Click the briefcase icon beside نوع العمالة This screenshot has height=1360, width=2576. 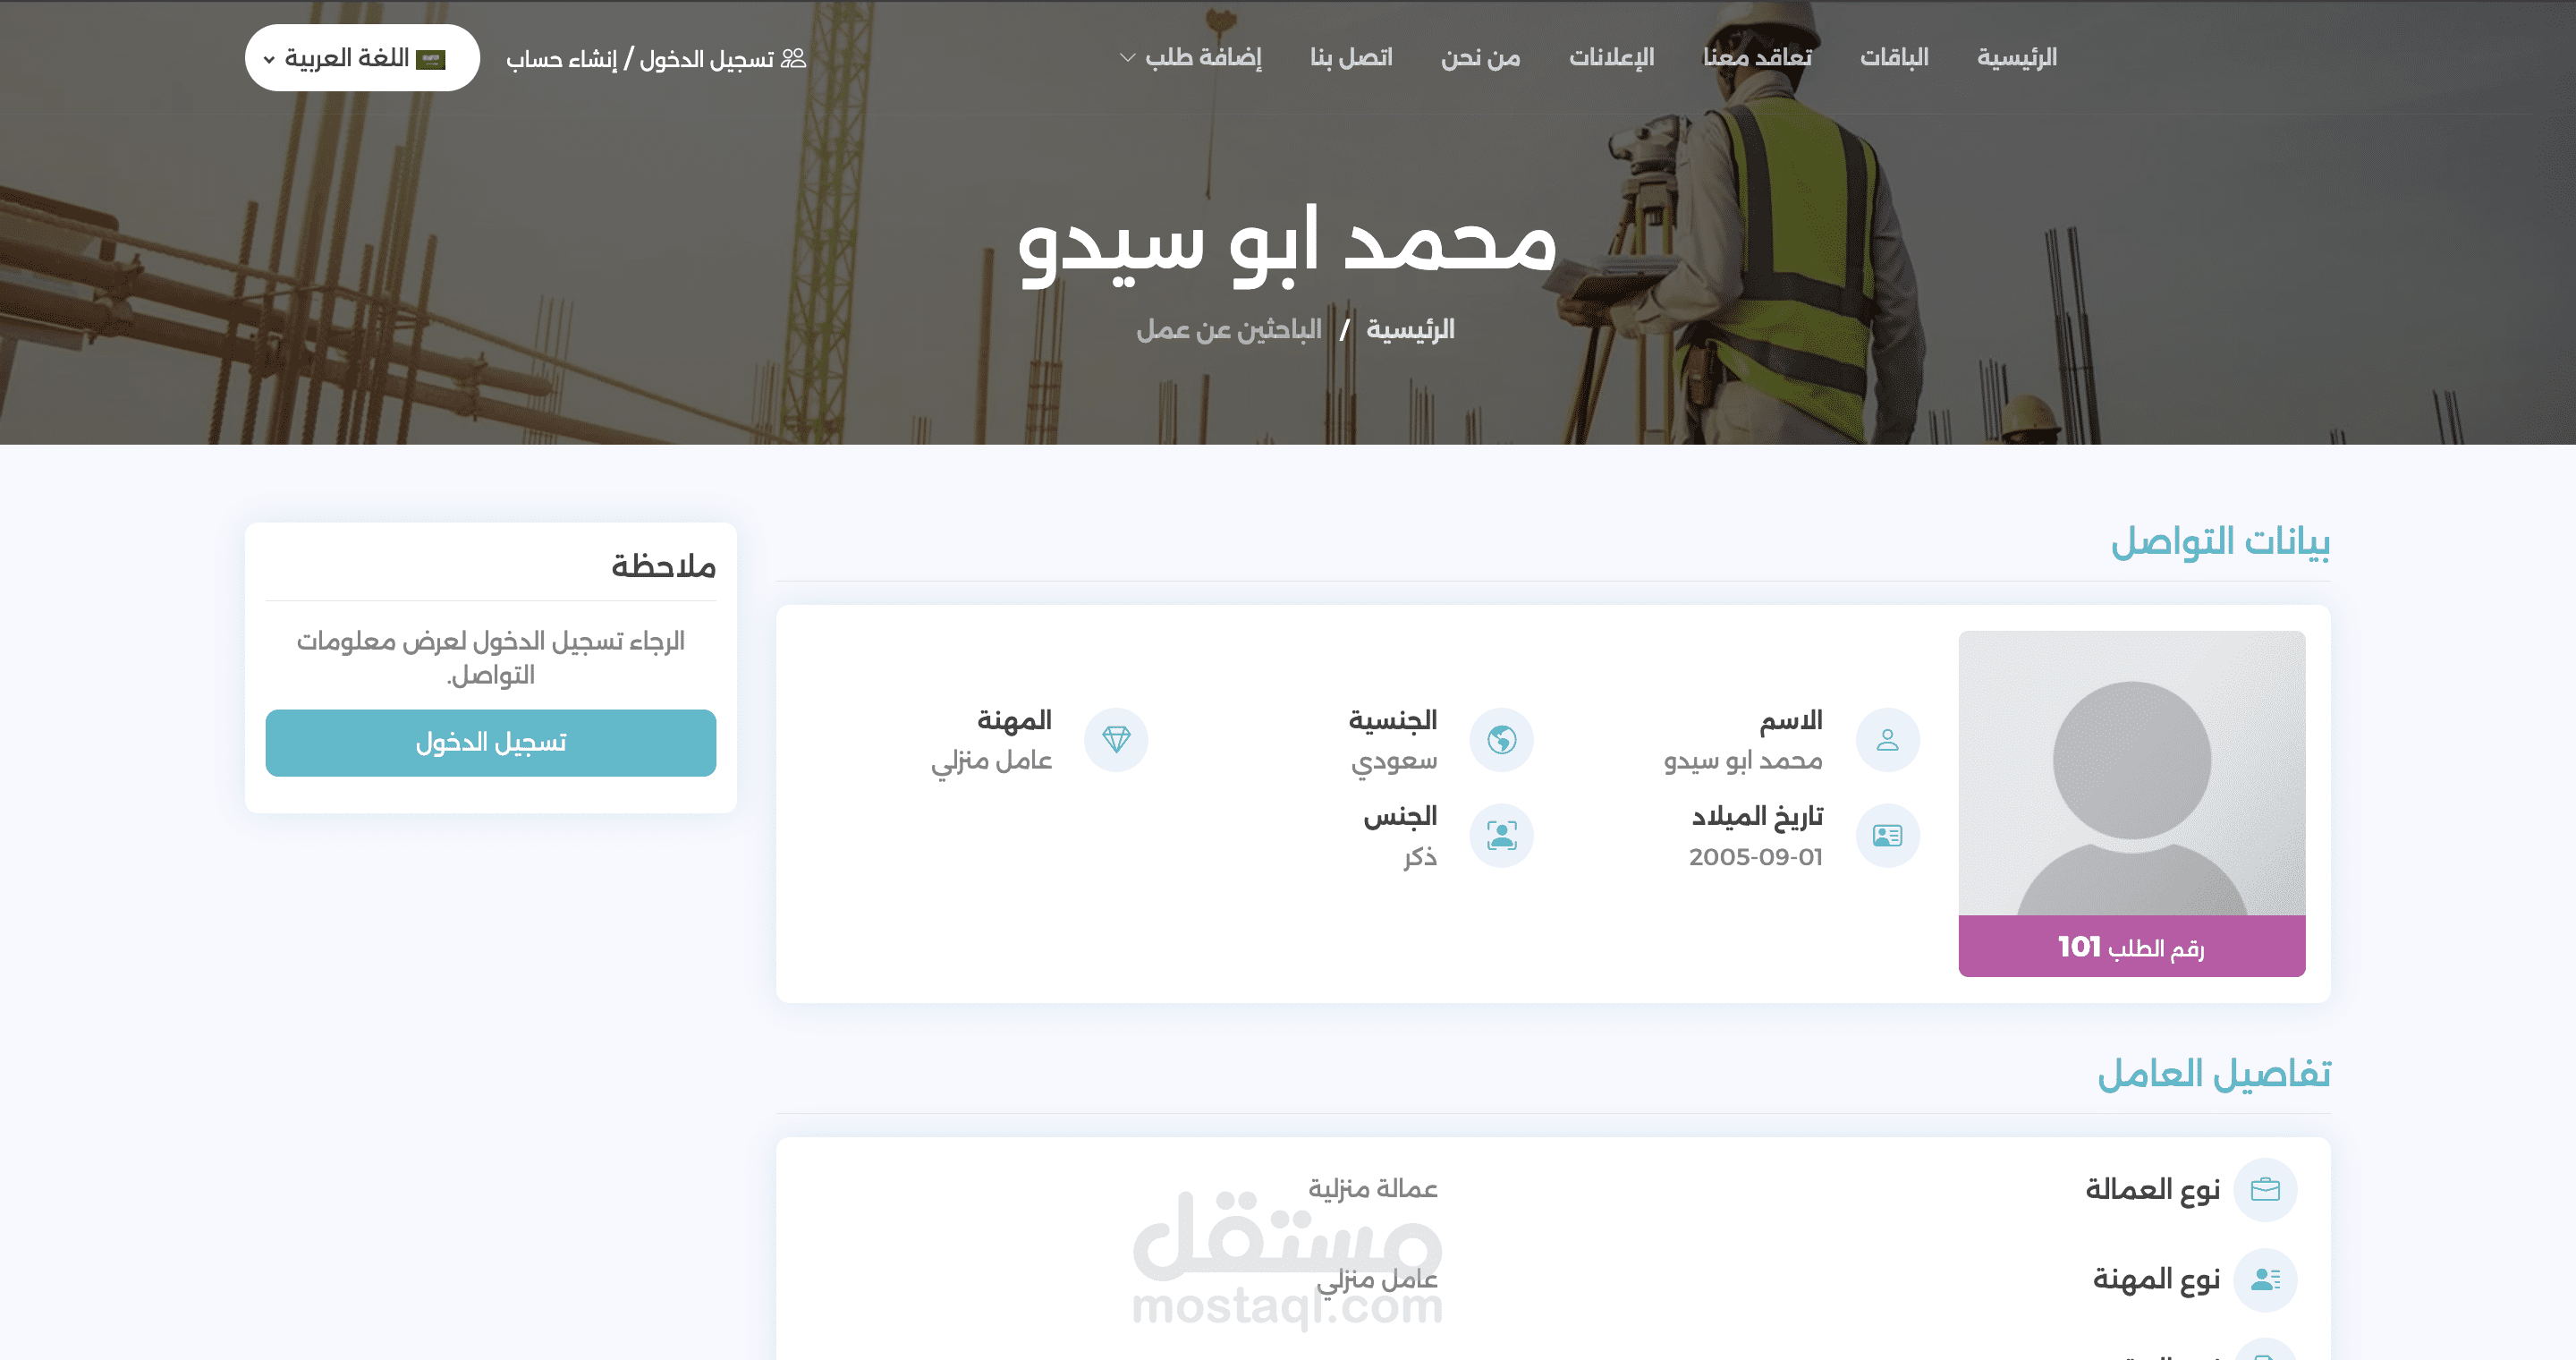[2265, 1189]
